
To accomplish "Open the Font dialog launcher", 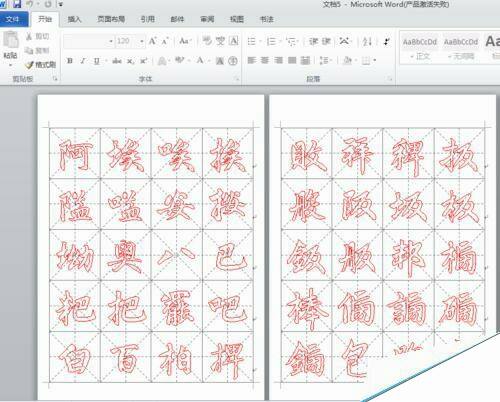I will pyautogui.click(x=237, y=79).
